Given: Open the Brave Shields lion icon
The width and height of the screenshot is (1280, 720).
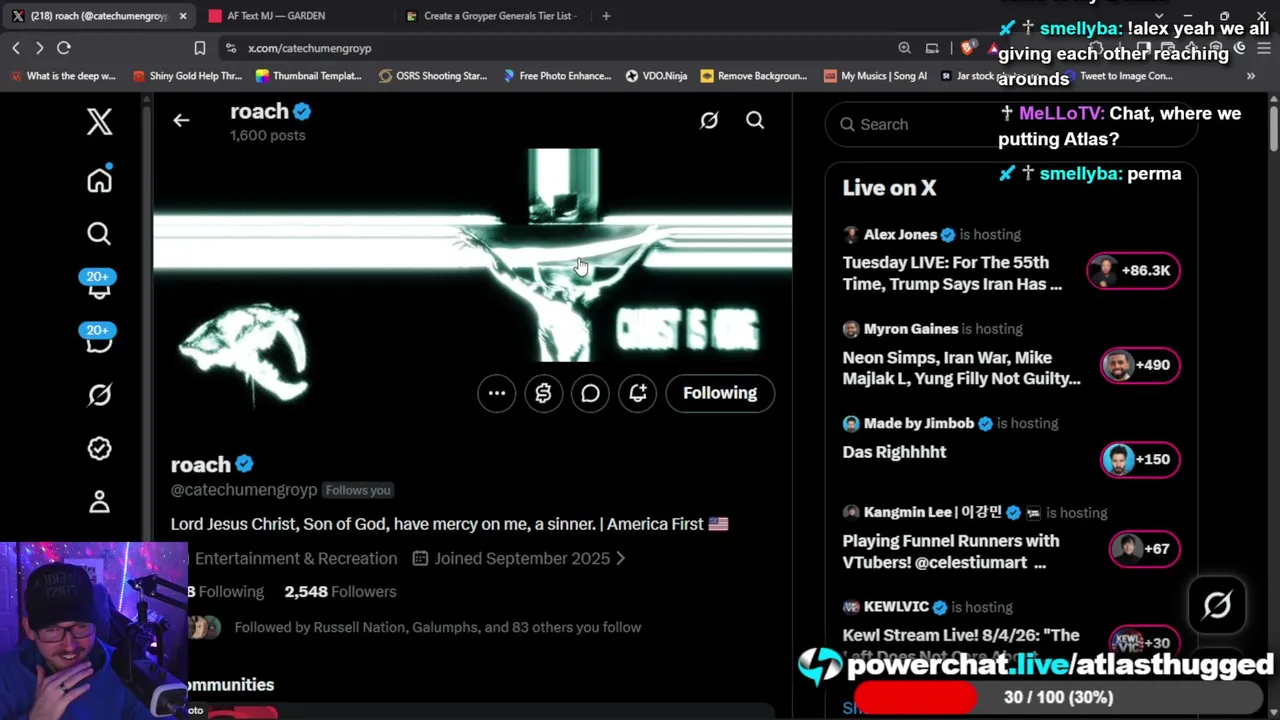Looking at the screenshot, I should 967,48.
